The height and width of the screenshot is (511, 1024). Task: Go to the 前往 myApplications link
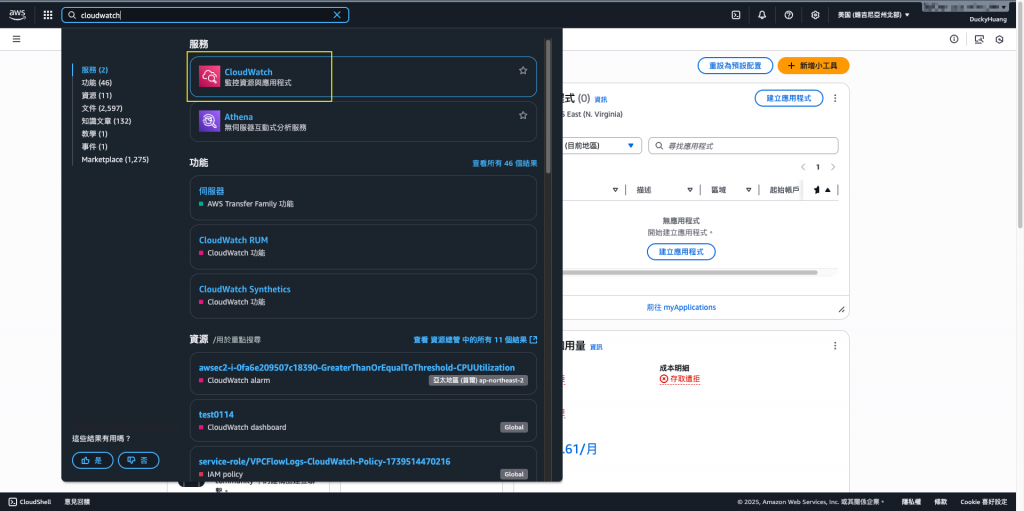pos(681,307)
